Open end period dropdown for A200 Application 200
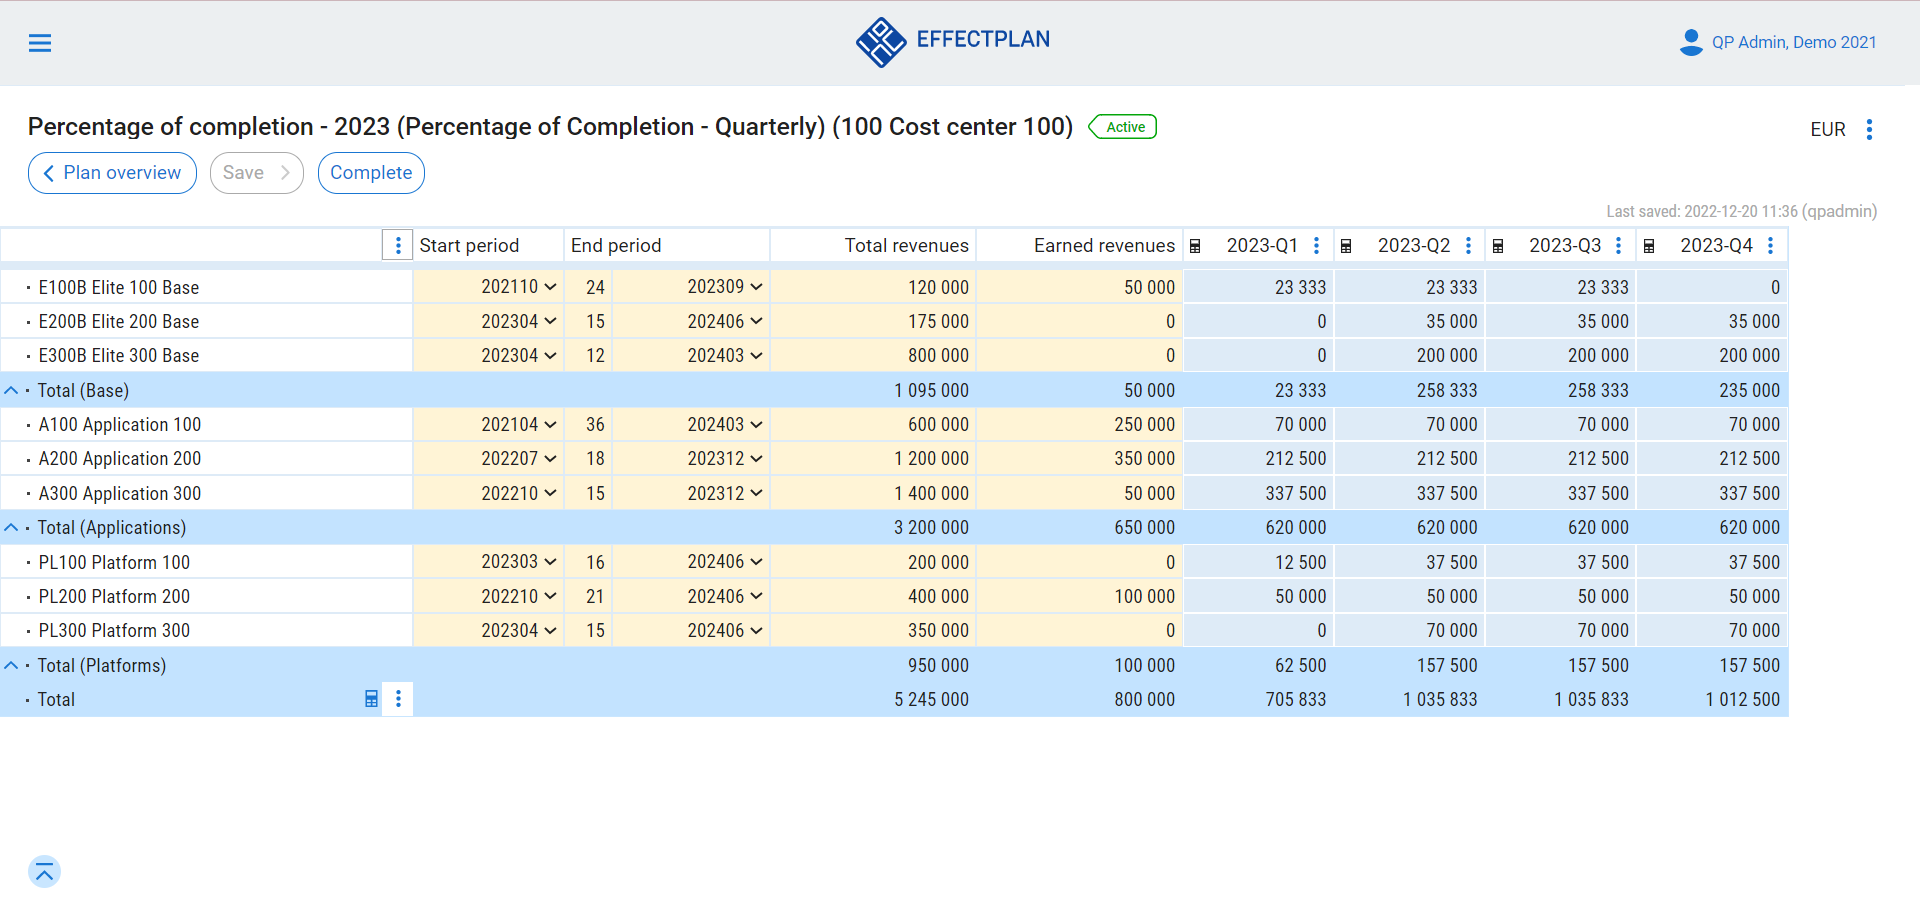 pos(725,459)
